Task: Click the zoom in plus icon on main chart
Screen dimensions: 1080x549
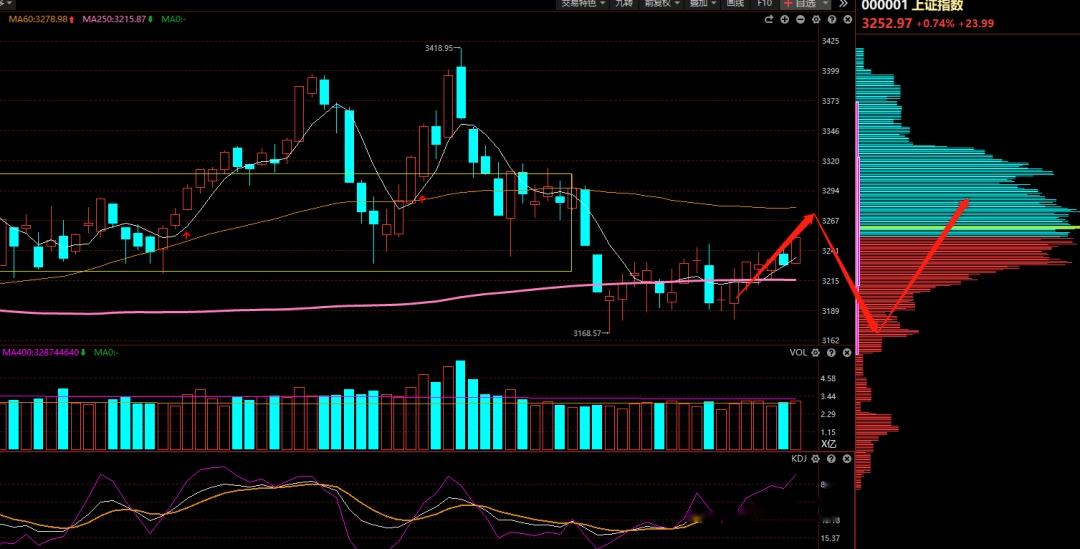Action: coord(785,20)
